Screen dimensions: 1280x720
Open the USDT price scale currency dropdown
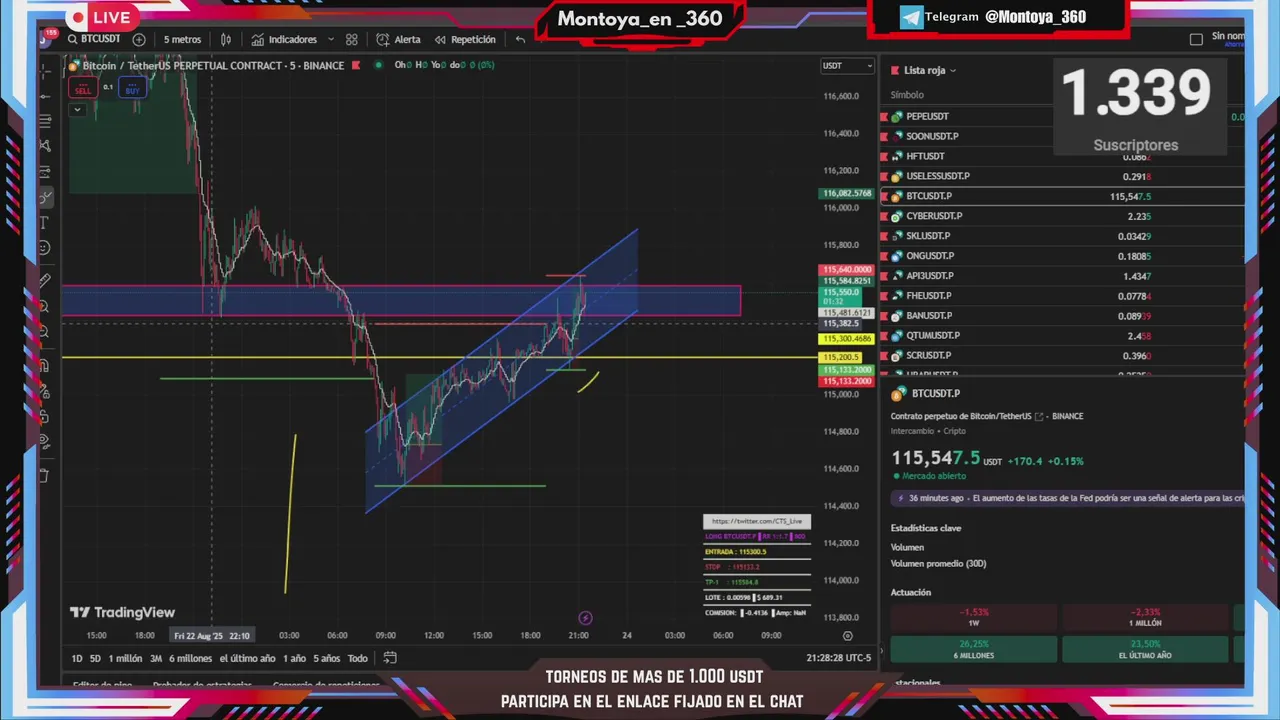[x=847, y=66]
